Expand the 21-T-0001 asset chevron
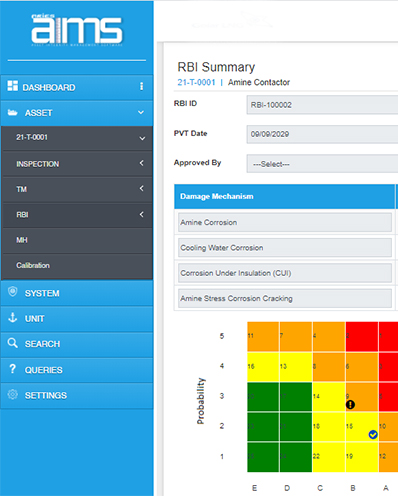Viewport: 398px width, 496px height. point(142,138)
